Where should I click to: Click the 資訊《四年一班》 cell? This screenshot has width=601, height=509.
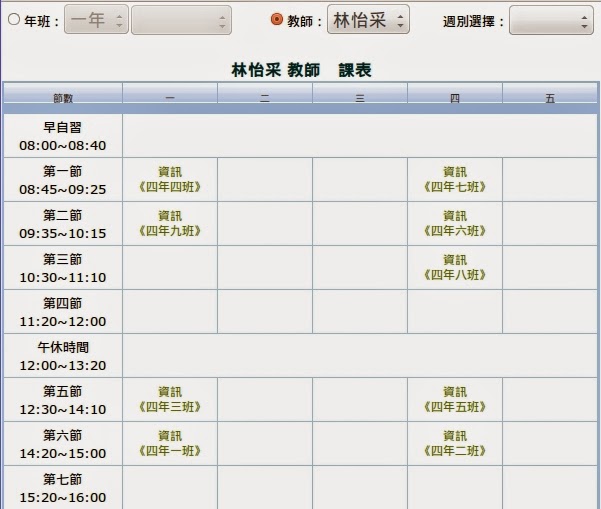point(170,444)
